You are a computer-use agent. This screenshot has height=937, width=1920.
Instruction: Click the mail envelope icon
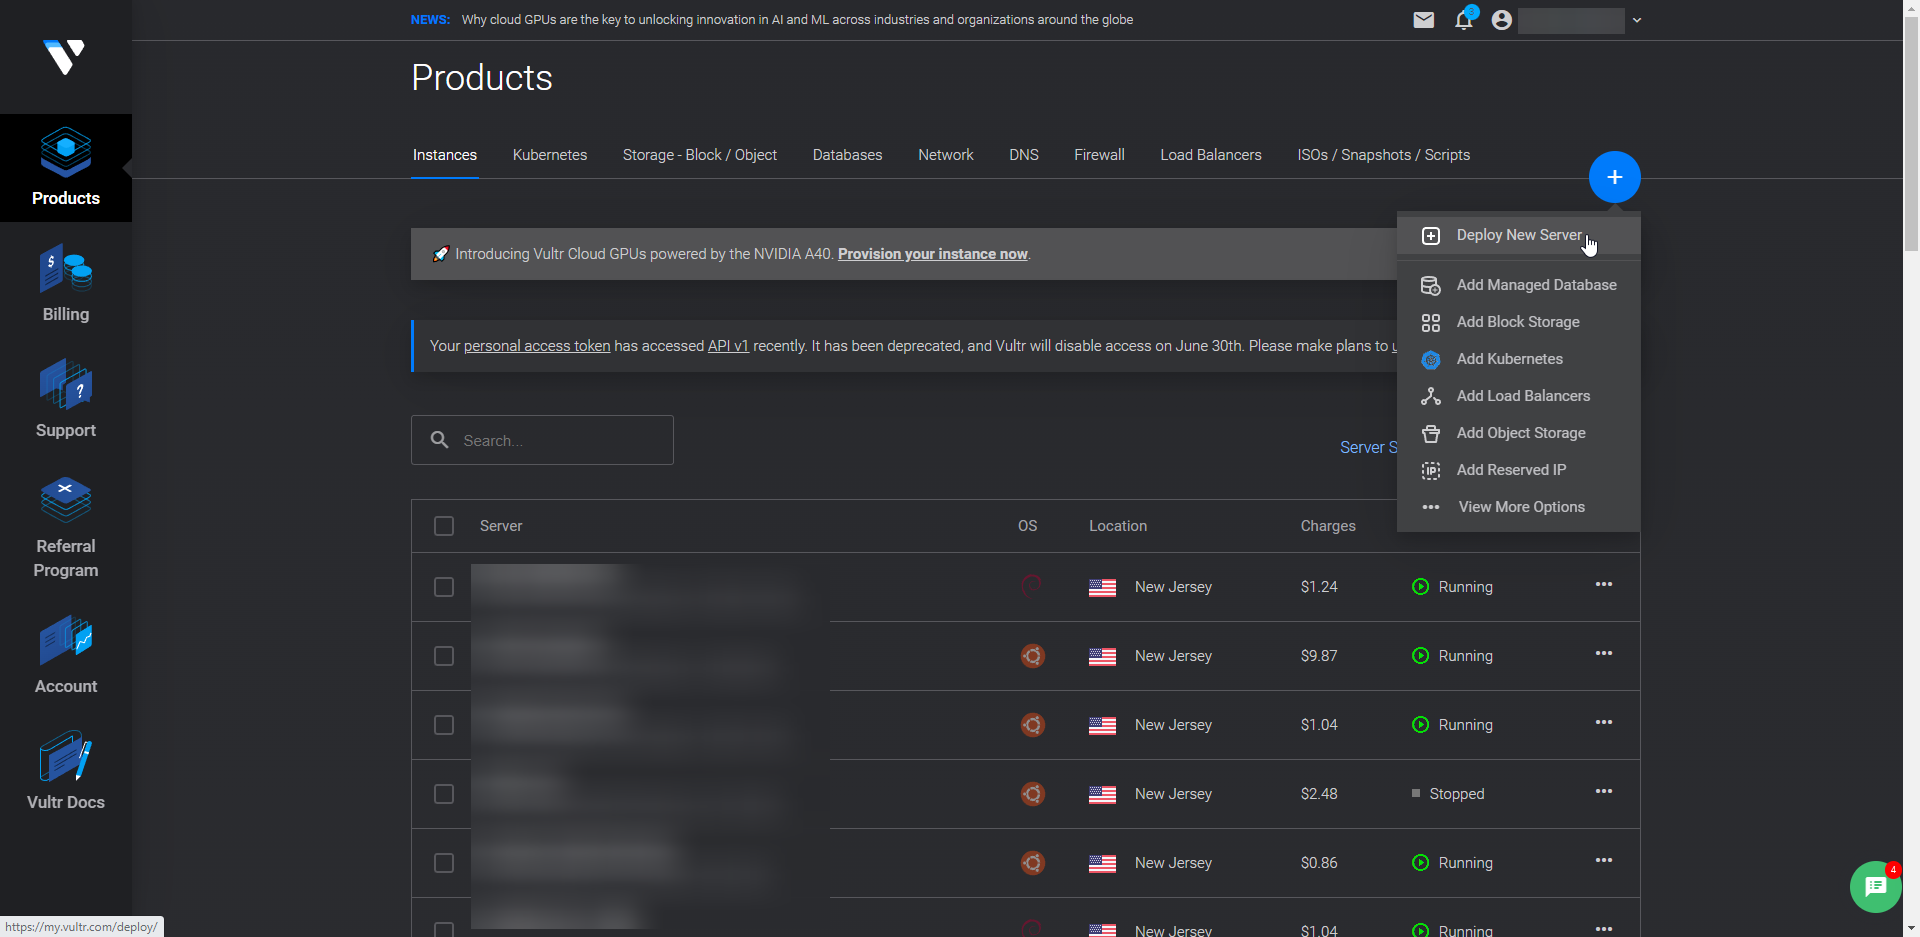click(x=1423, y=20)
